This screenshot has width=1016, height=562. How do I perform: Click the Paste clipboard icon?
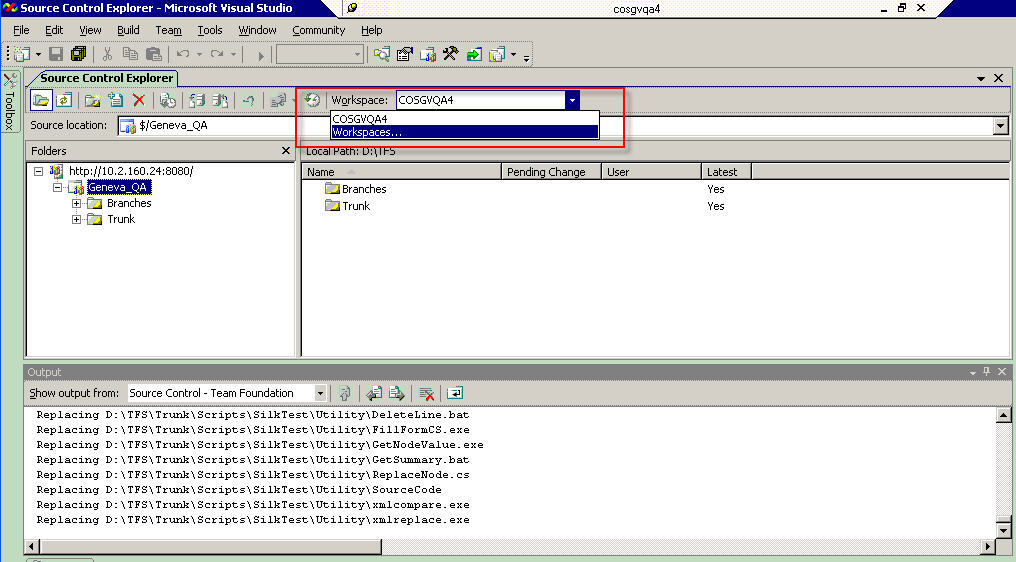(x=154, y=54)
